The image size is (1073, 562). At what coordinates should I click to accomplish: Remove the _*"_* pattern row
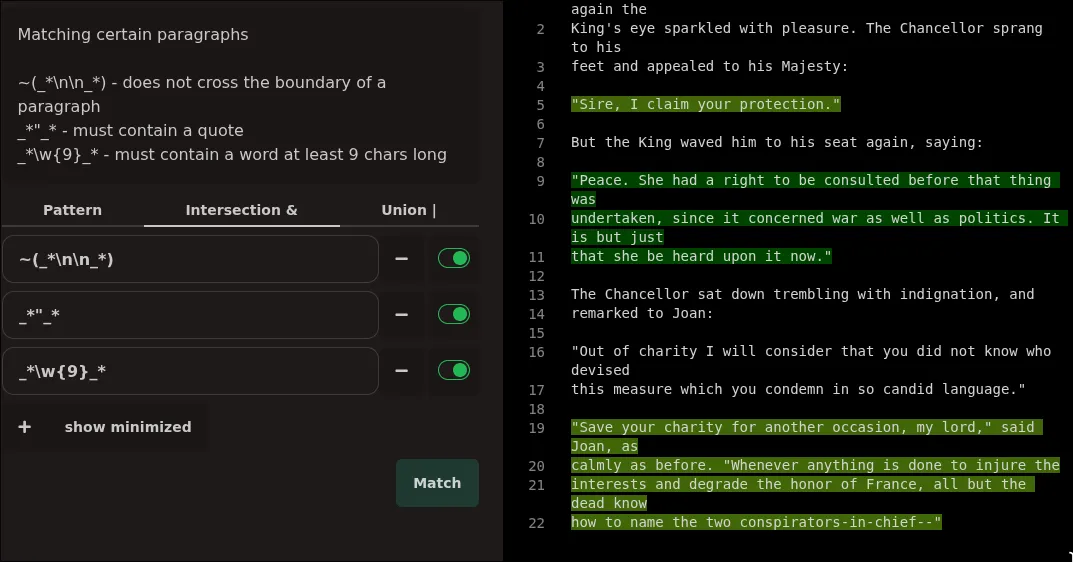click(401, 315)
